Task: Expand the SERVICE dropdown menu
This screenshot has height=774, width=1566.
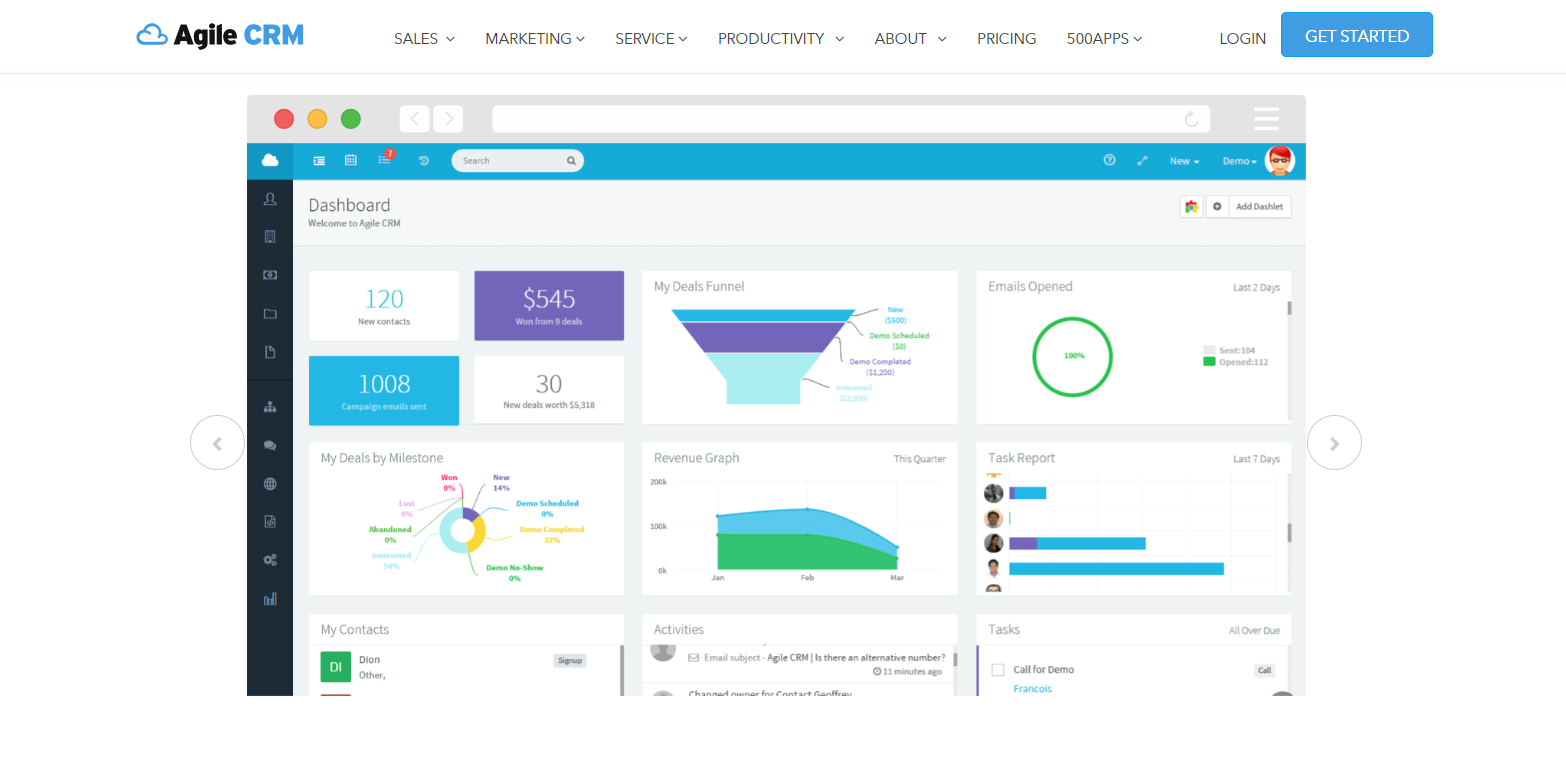Action: coord(651,38)
